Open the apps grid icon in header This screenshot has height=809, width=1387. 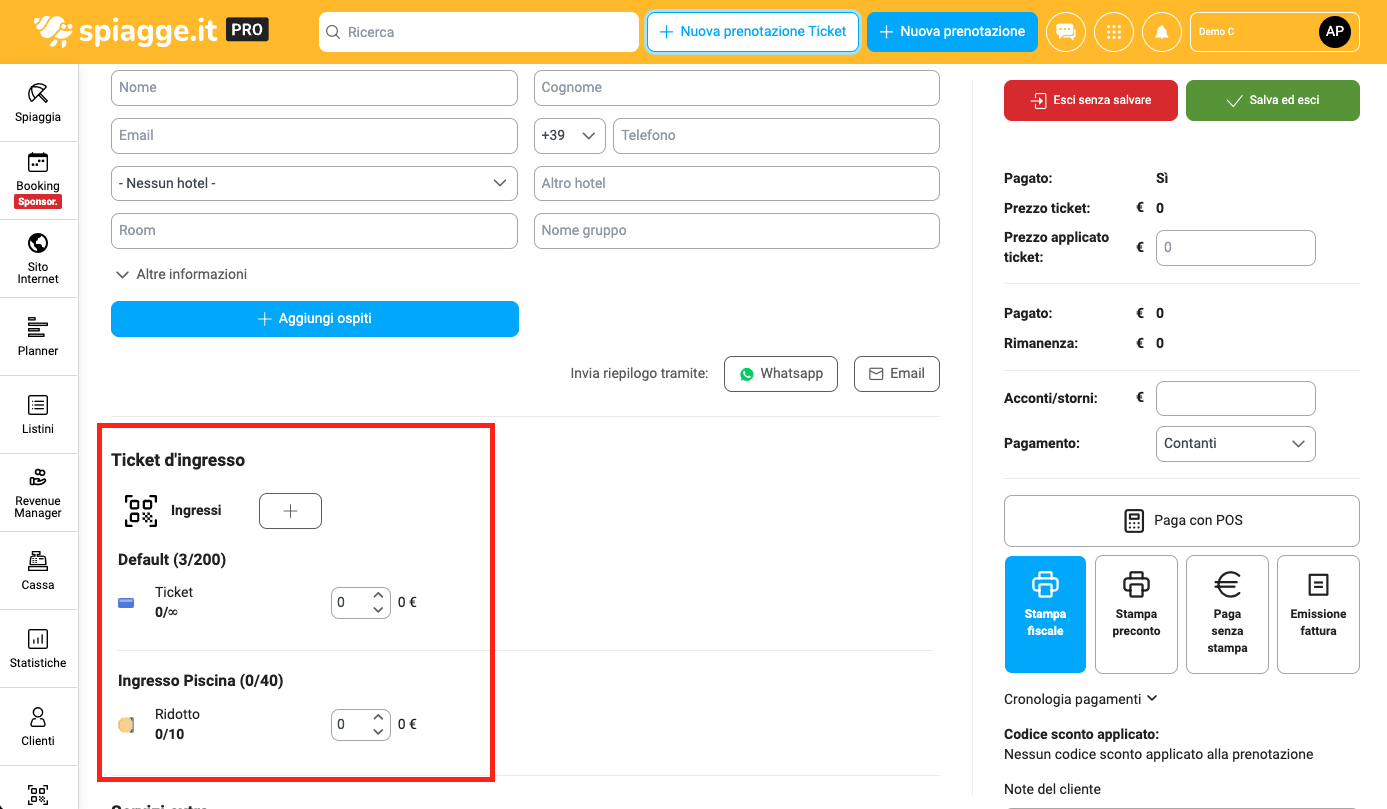point(1114,32)
